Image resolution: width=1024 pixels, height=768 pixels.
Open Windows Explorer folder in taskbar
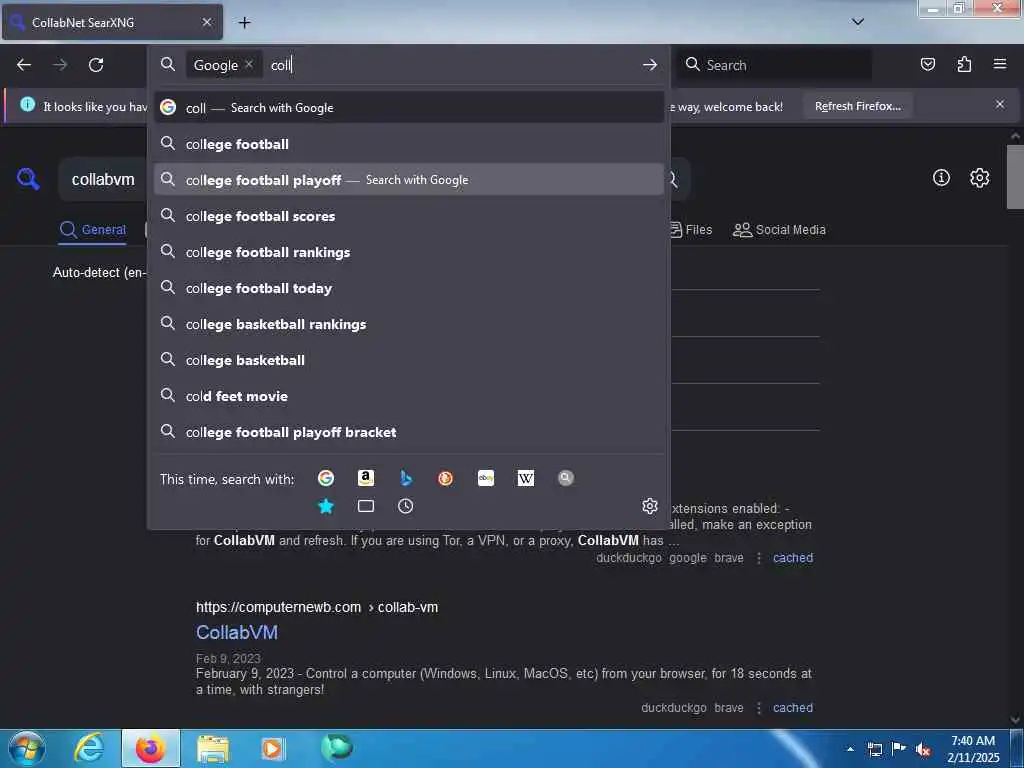click(213, 748)
